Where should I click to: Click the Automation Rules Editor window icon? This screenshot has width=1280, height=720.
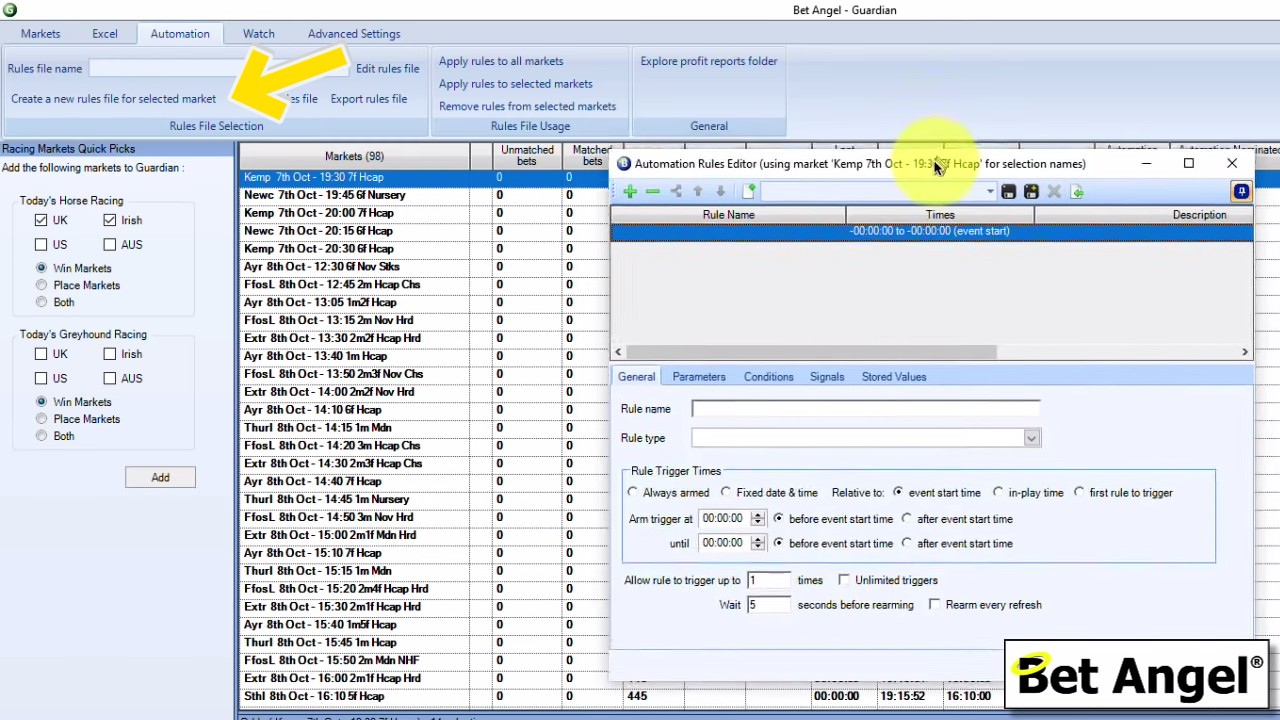[624, 164]
